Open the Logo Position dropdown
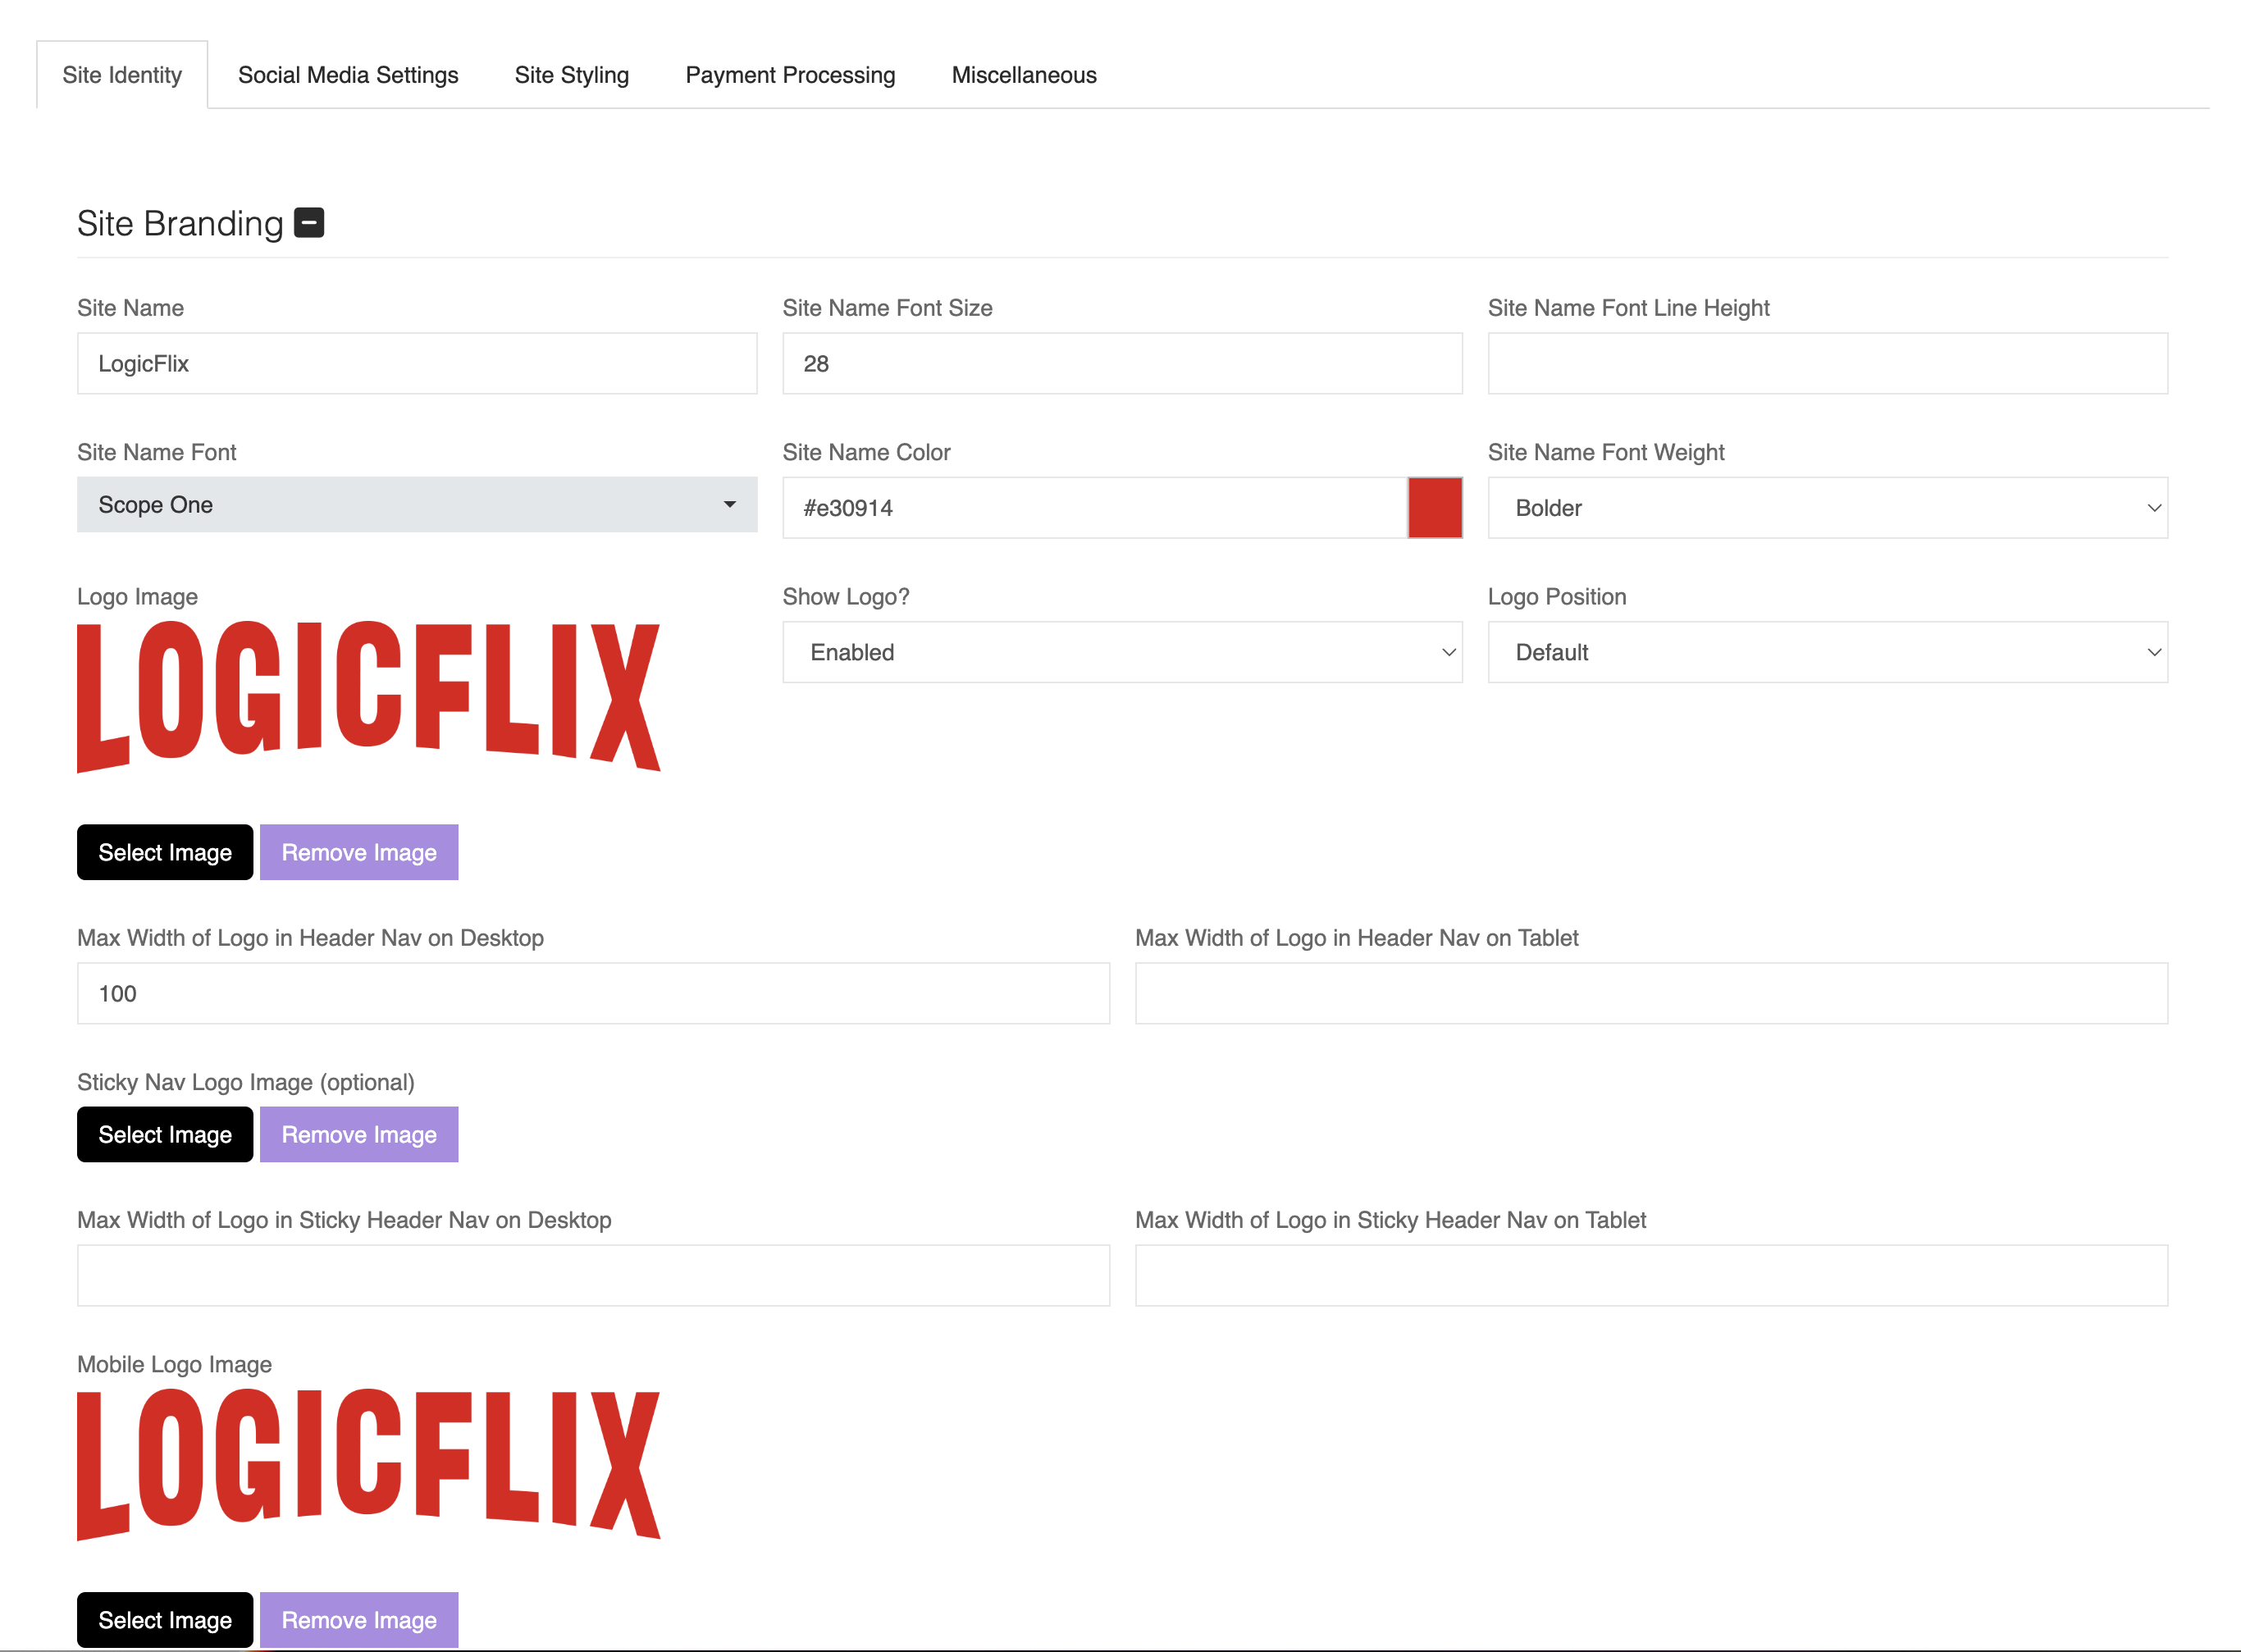This screenshot has width=2241, height=1652. 1827,652
